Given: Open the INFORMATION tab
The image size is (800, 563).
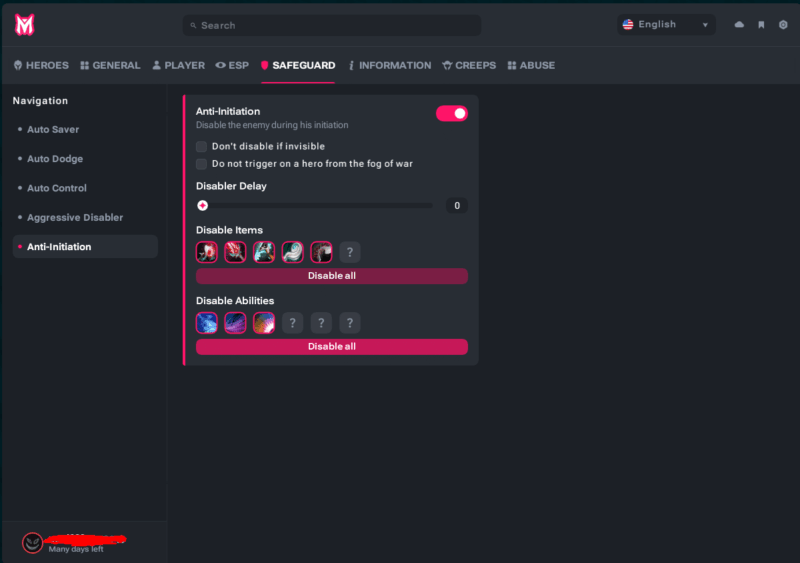Looking at the screenshot, I should (x=390, y=65).
